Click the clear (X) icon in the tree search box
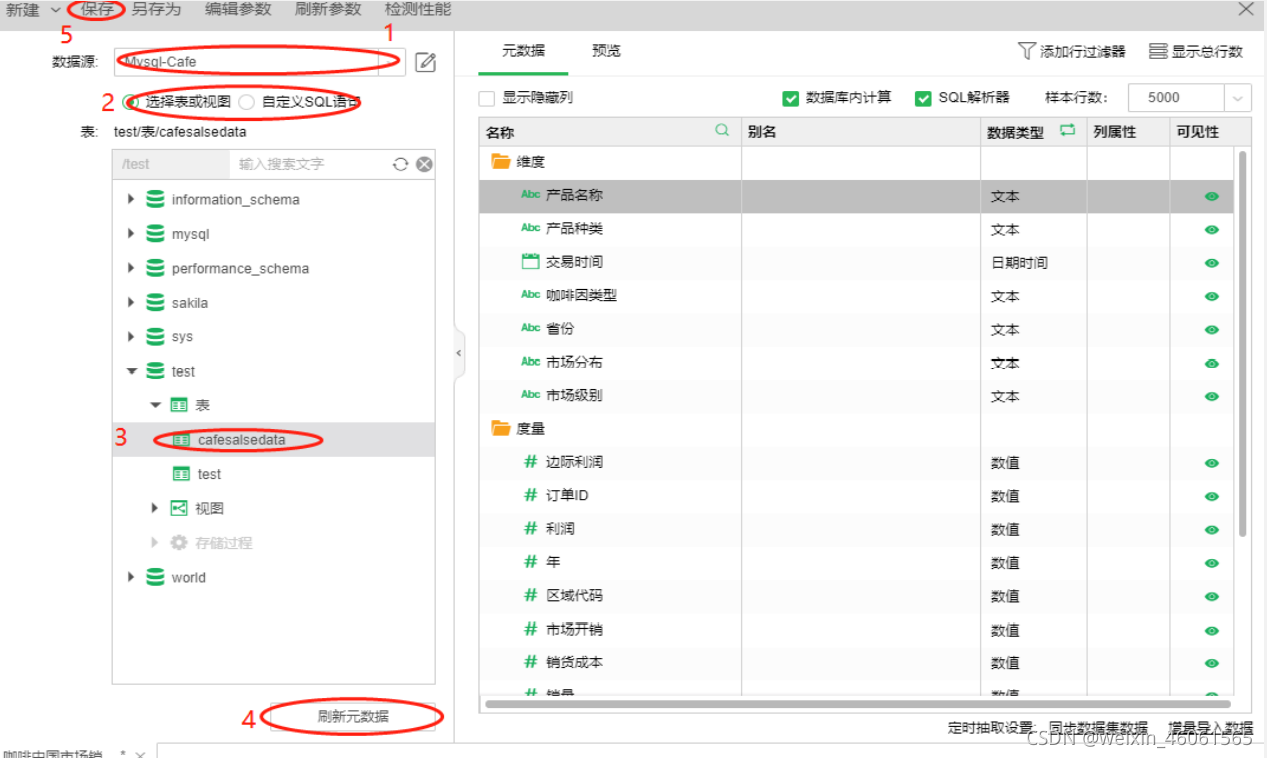 click(x=424, y=163)
